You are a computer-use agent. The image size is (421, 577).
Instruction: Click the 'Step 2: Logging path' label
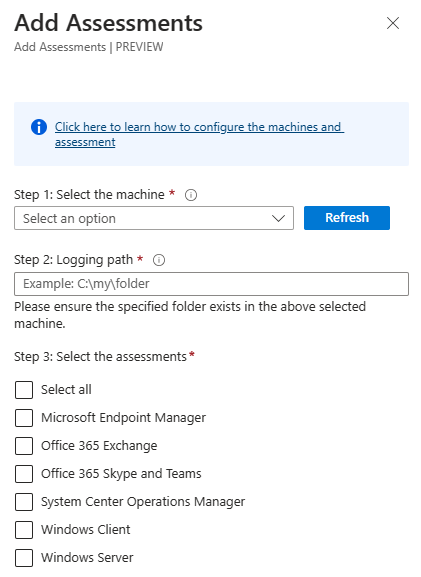pos(73,260)
